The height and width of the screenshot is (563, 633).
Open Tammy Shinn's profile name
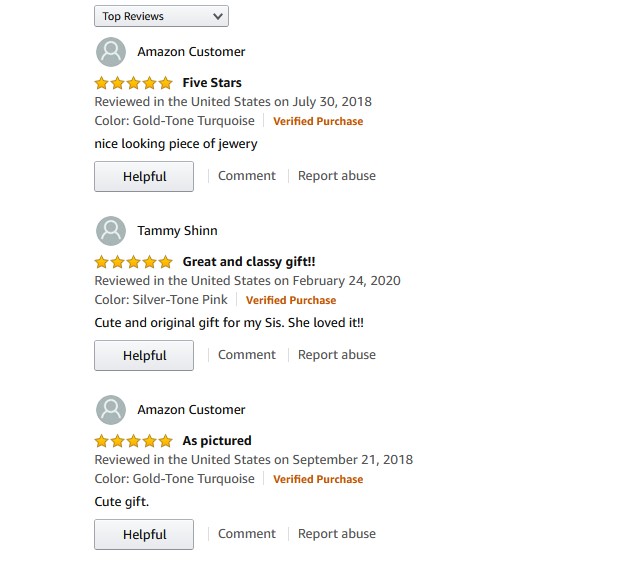(177, 231)
